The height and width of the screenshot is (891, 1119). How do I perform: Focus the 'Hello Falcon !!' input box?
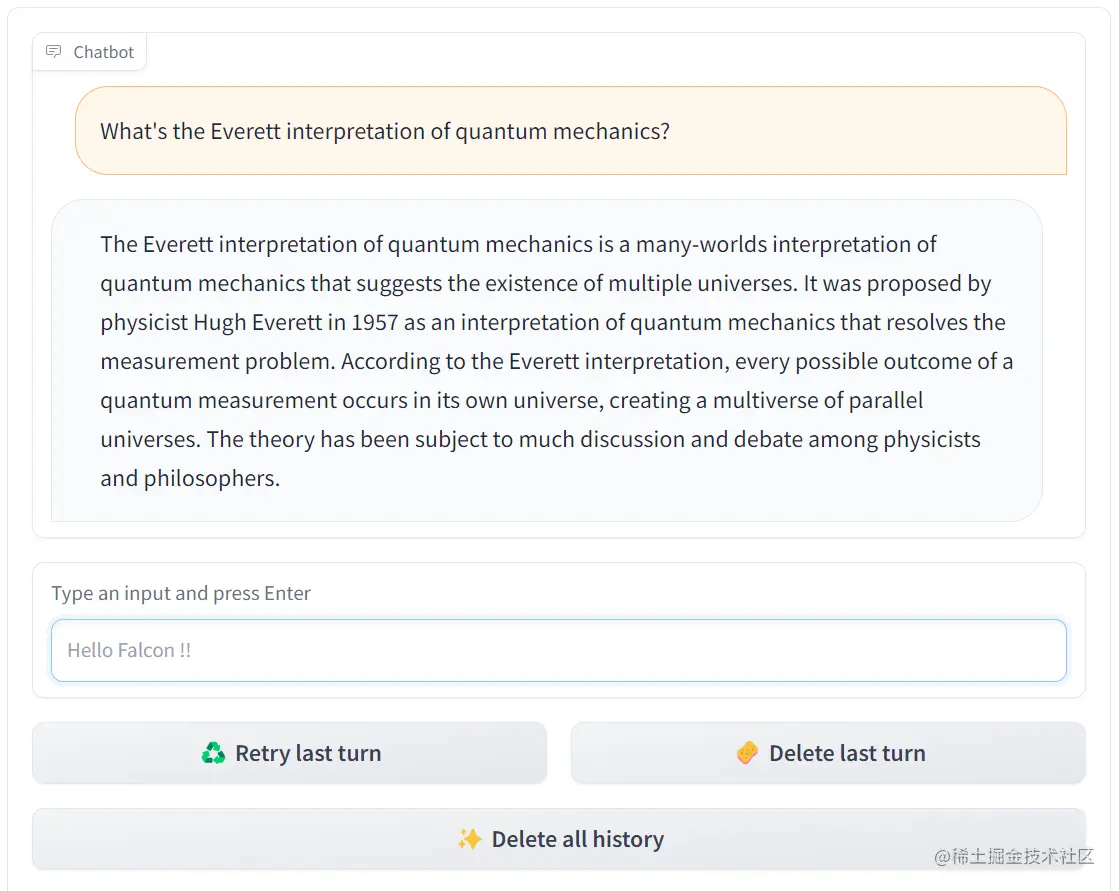click(x=558, y=651)
